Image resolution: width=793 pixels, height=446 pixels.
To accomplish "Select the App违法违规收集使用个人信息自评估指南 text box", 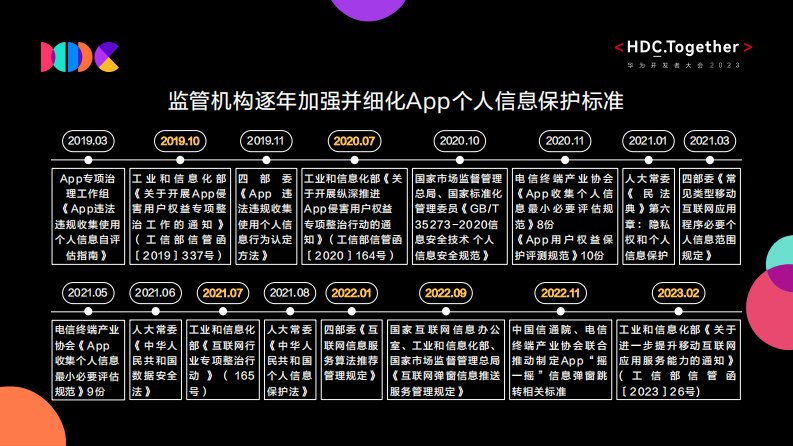I will tap(88, 213).
